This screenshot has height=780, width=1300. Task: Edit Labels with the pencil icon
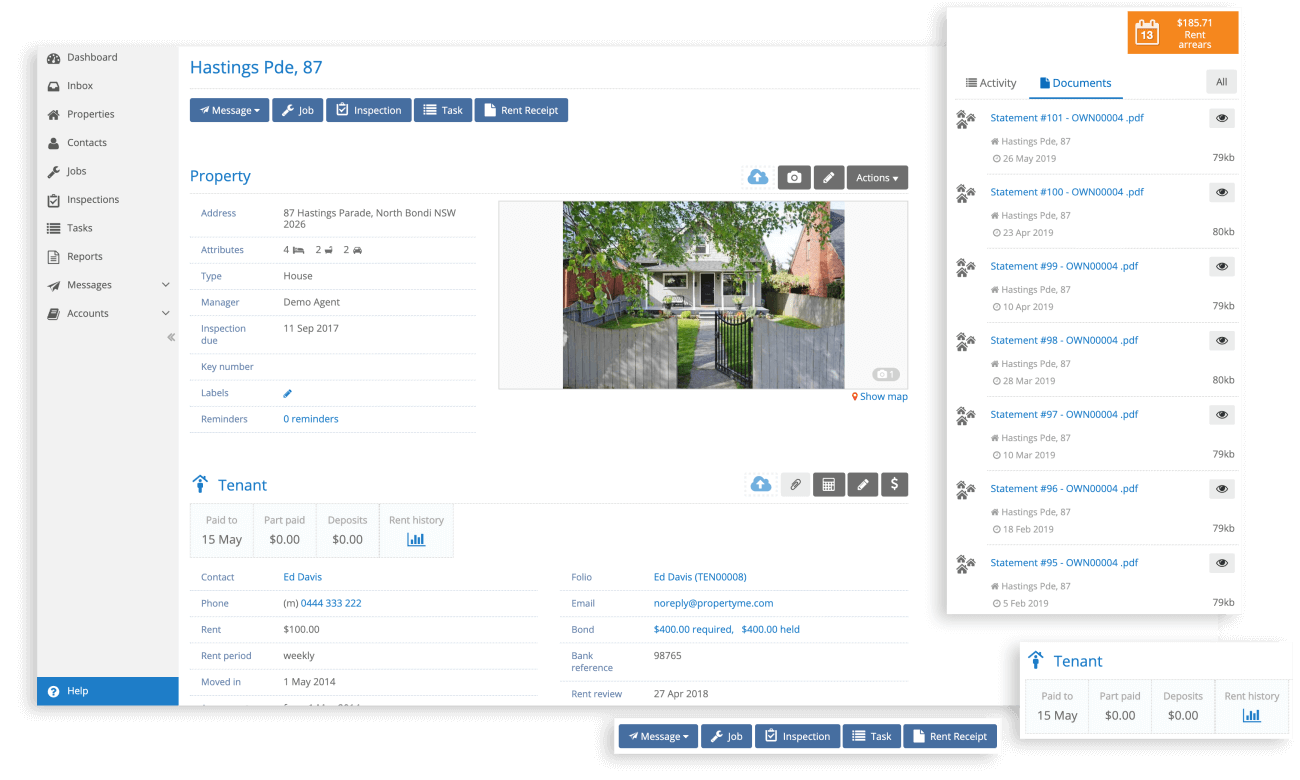click(x=288, y=394)
